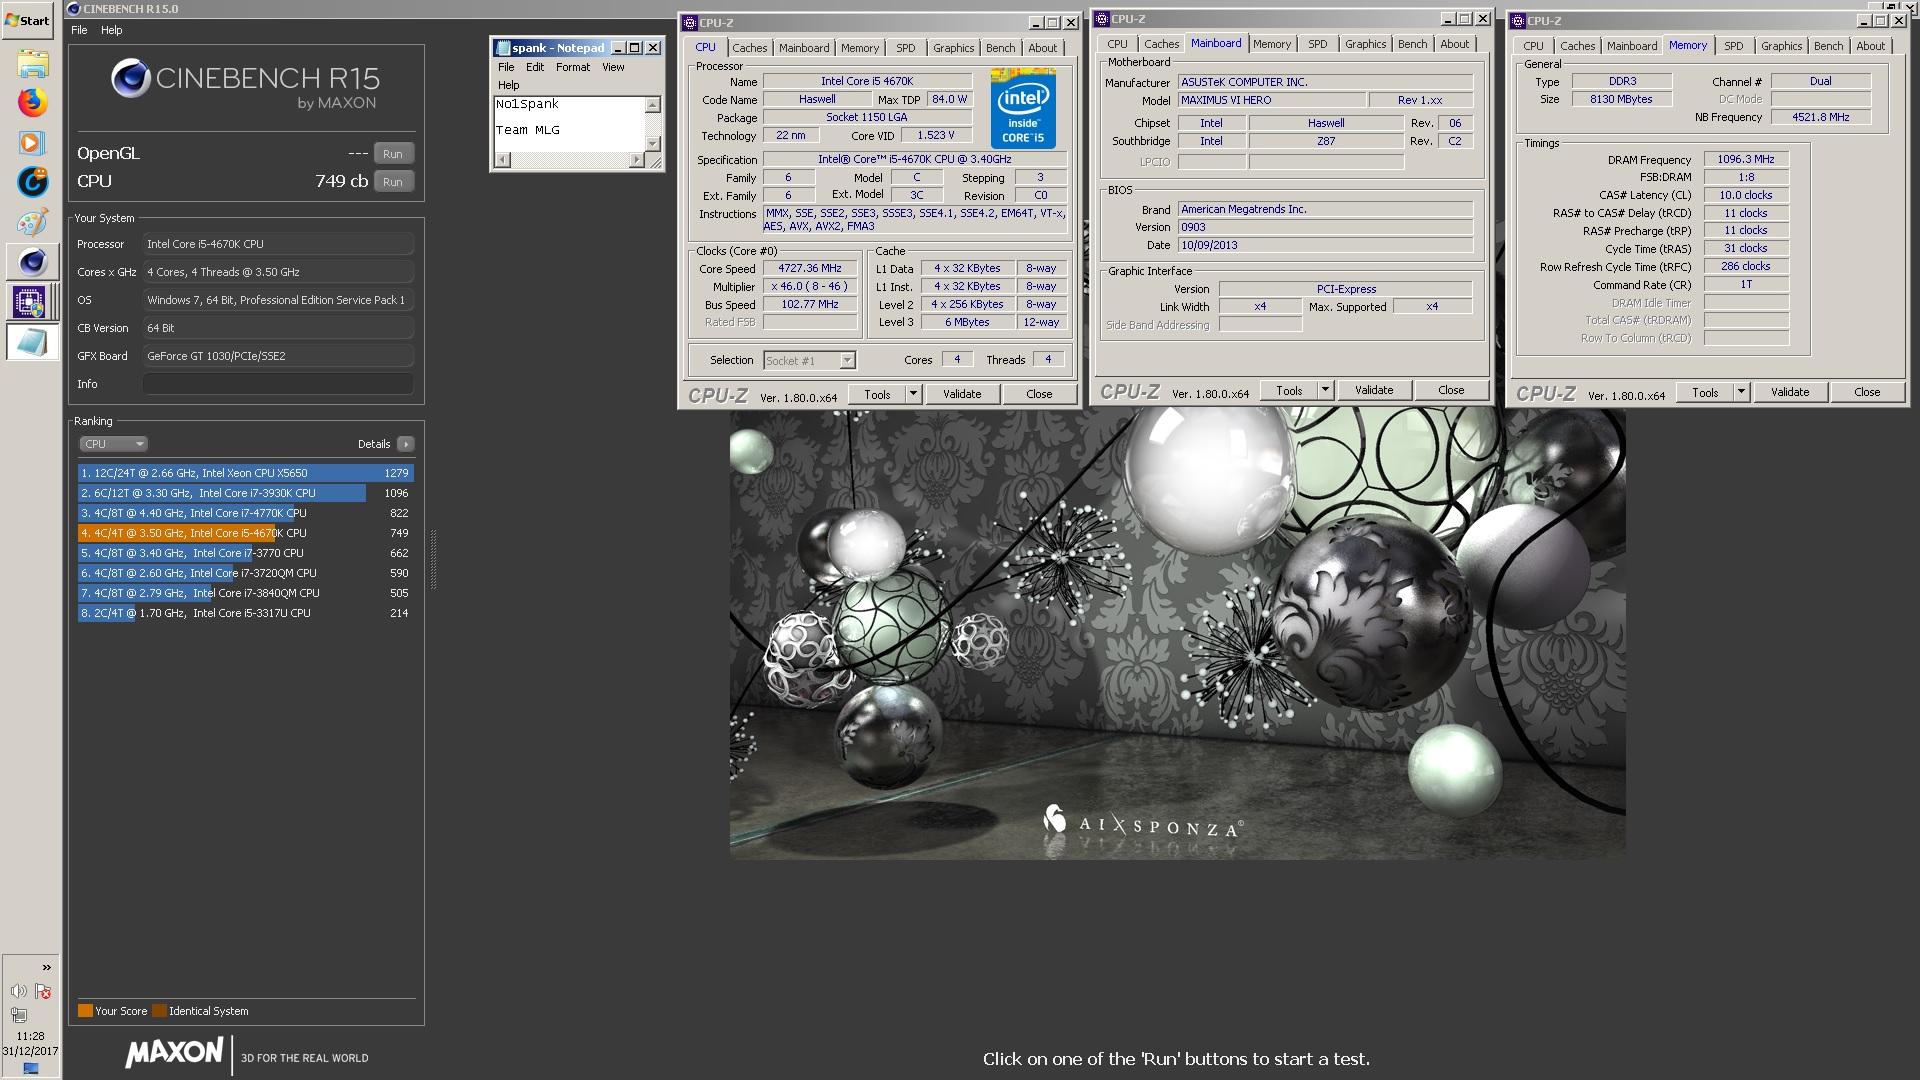Open Notepad's Format menu

click(x=573, y=67)
